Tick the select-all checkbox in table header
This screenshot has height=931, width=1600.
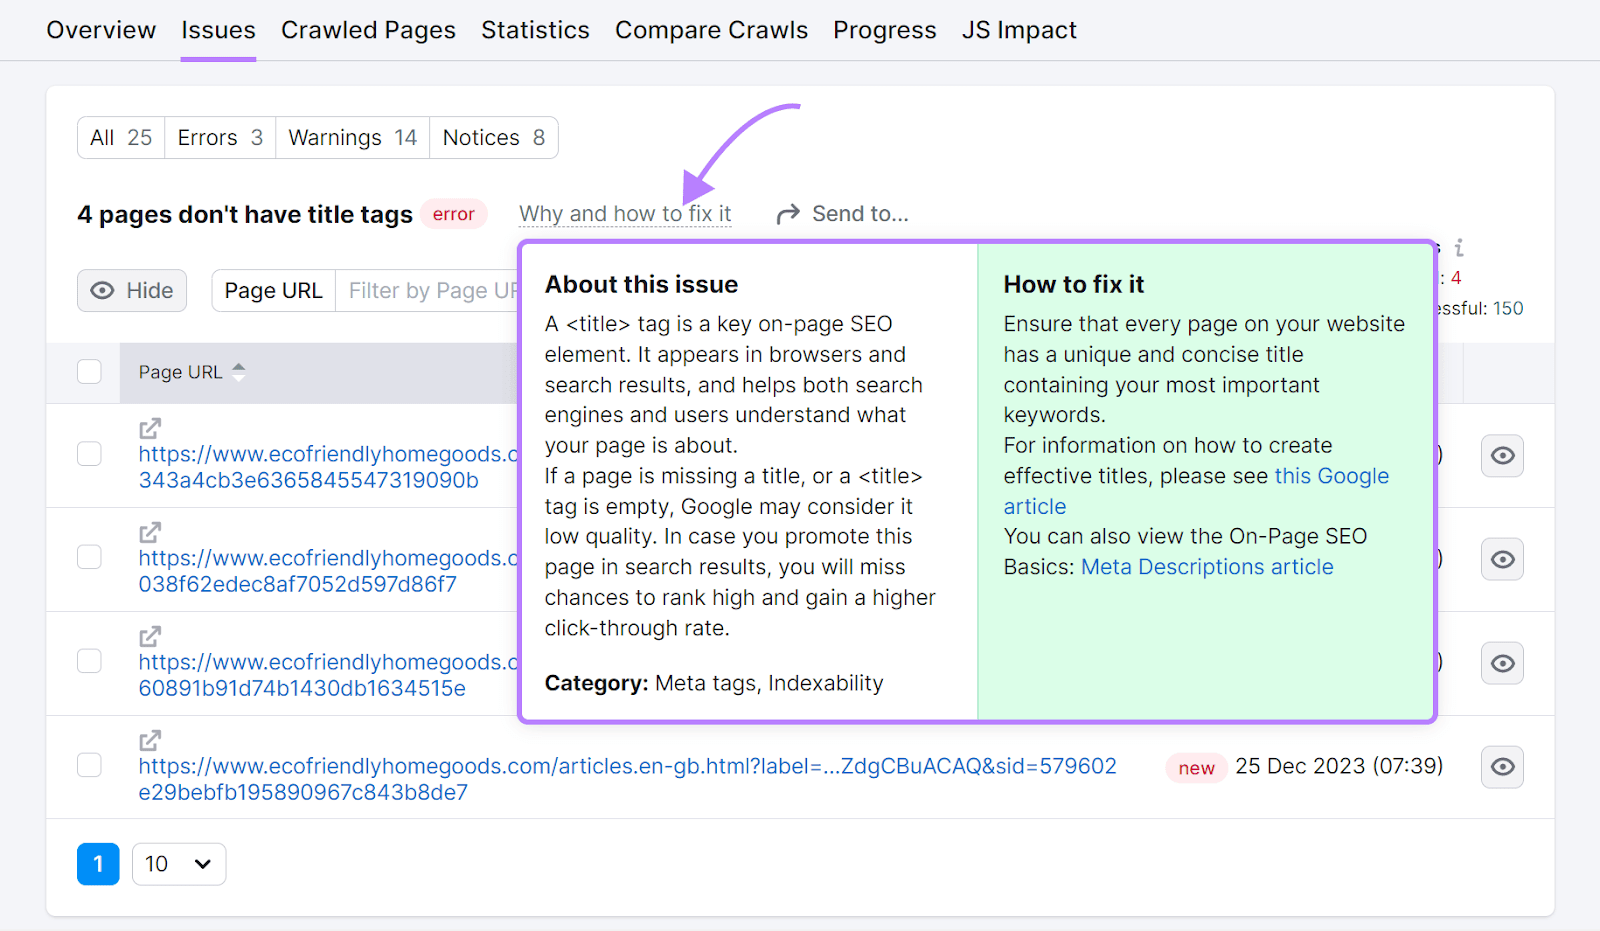90,372
